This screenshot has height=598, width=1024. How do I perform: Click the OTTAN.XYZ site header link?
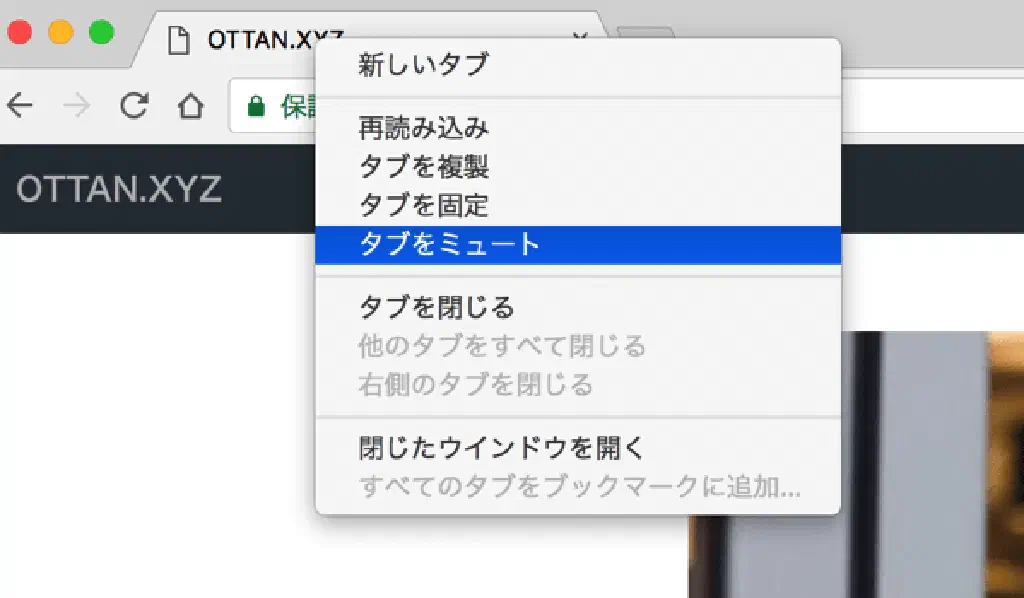point(119,190)
